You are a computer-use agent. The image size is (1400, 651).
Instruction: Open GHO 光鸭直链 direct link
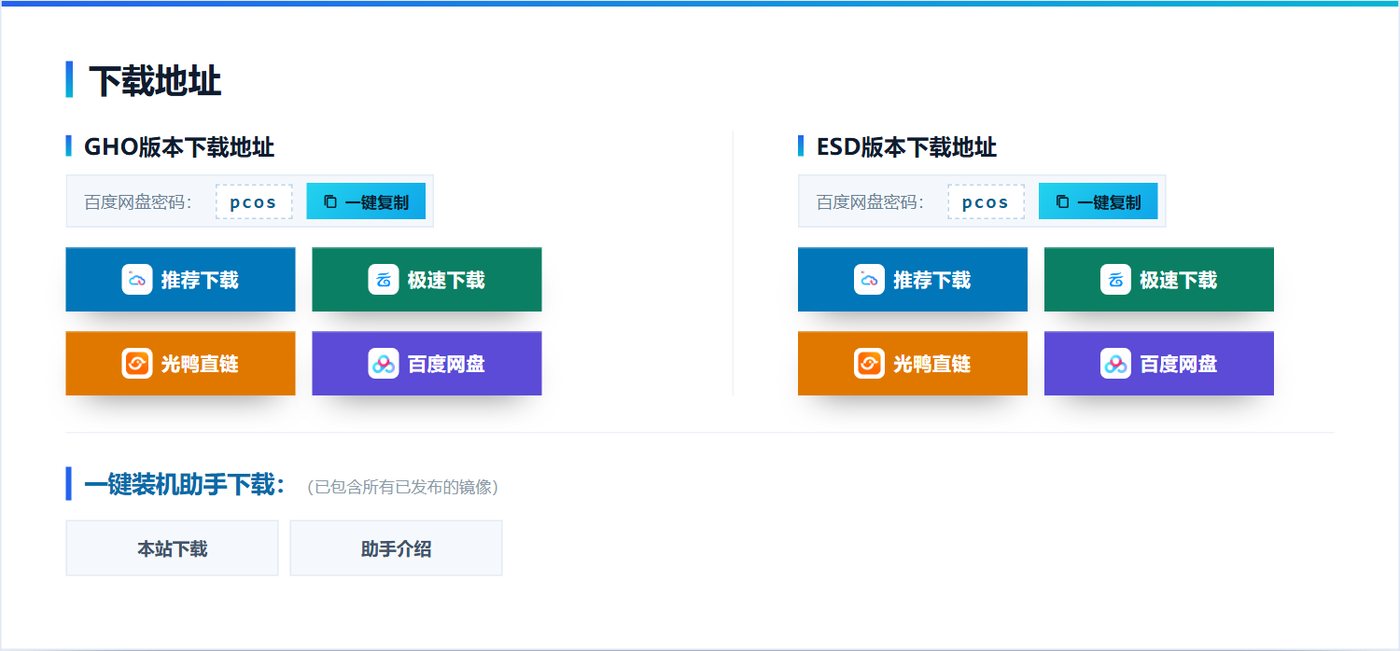(180, 364)
